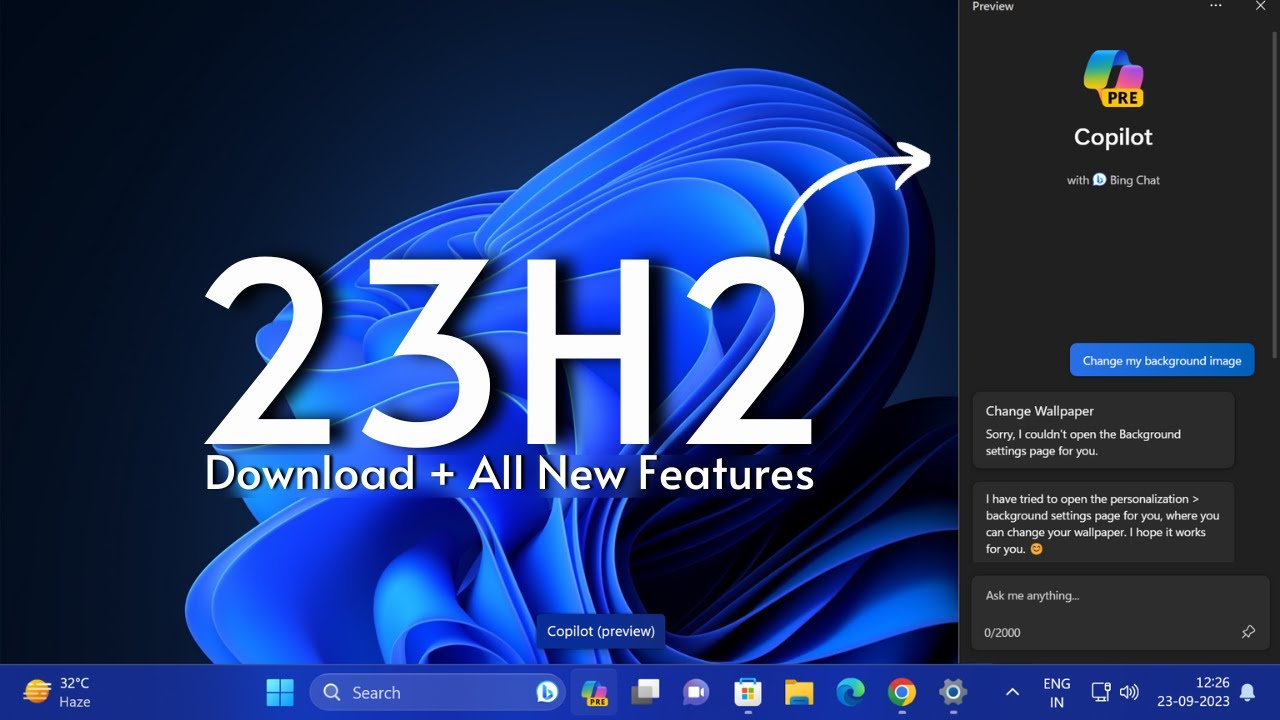The width and height of the screenshot is (1280, 720).
Task: Open clock and date 12:26
Action: [1195, 692]
